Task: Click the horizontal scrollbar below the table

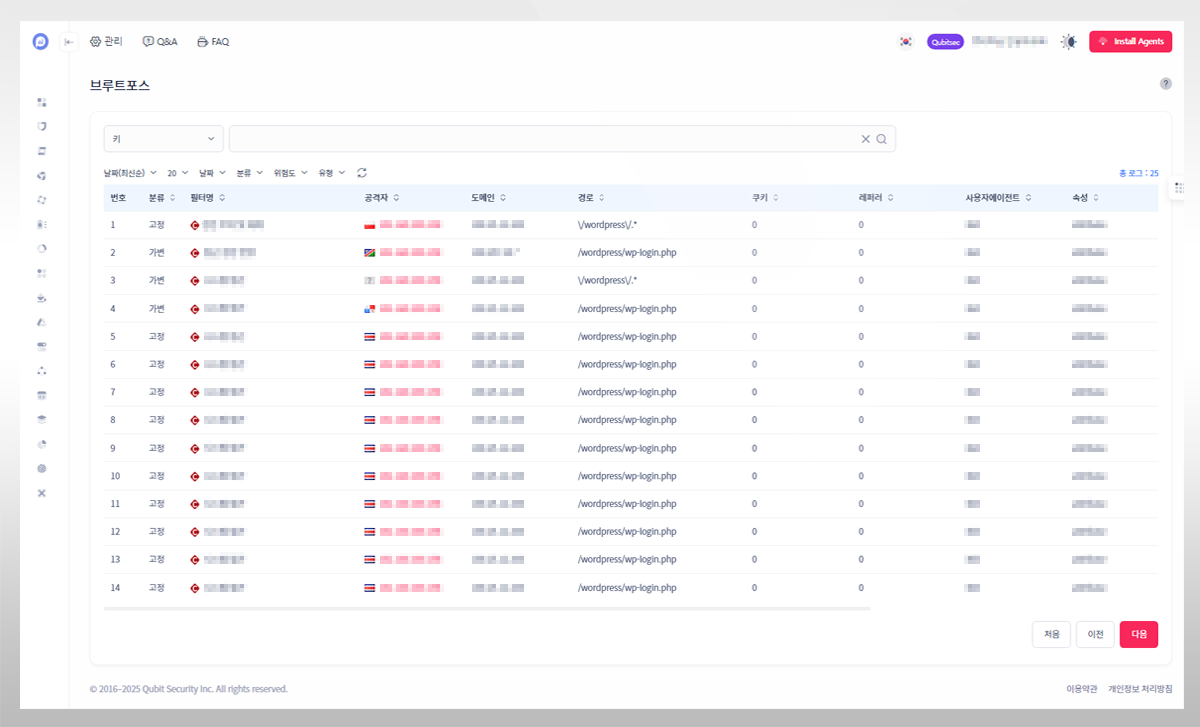Action: click(x=487, y=608)
